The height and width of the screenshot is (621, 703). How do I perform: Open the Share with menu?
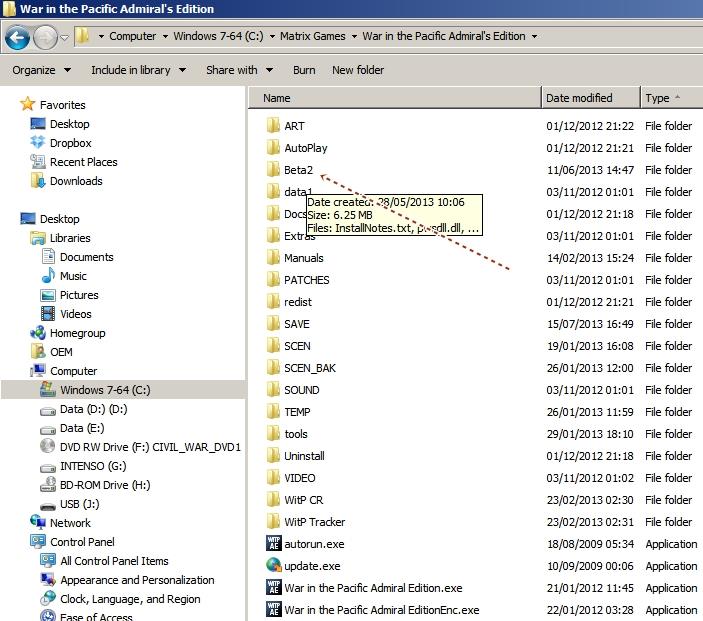click(x=239, y=70)
